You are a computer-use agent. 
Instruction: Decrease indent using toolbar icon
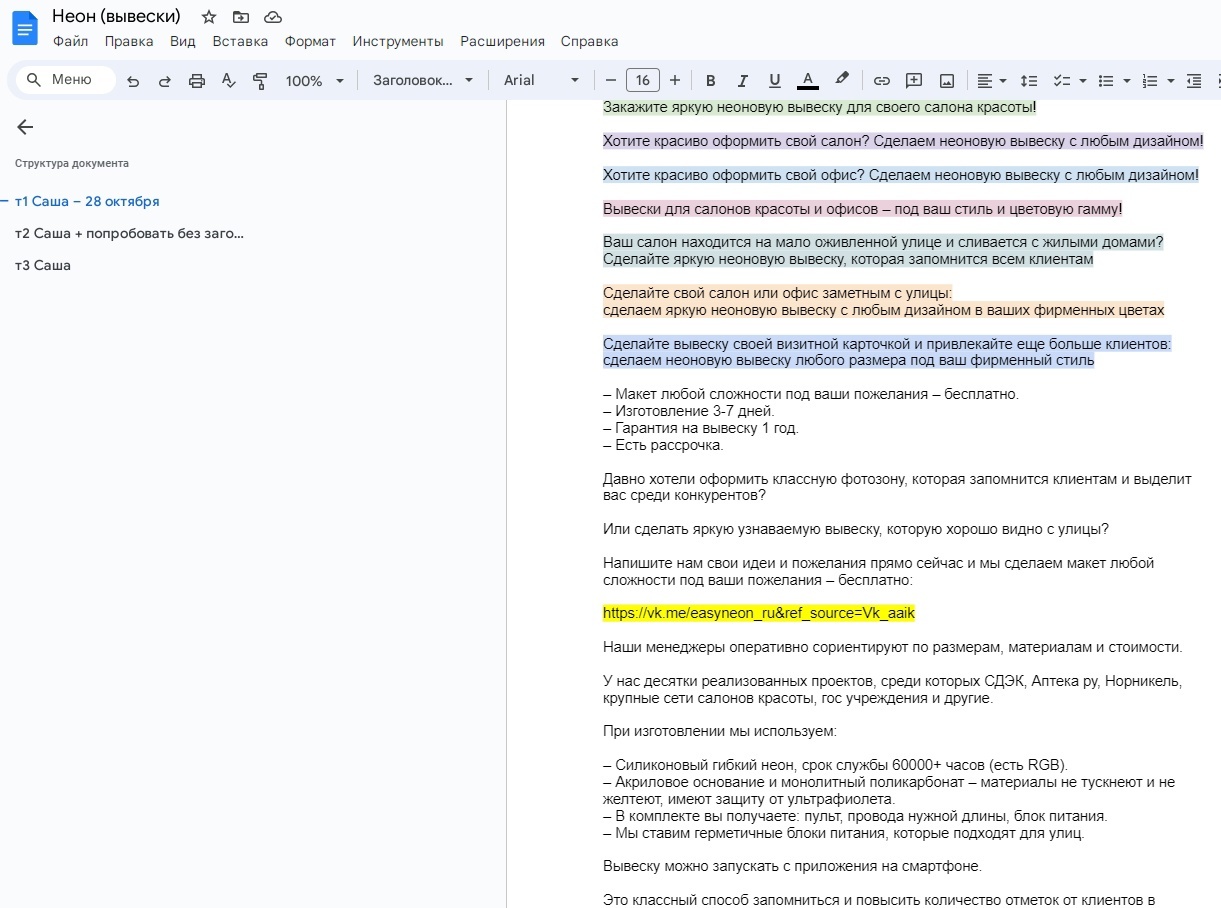(x=1193, y=81)
